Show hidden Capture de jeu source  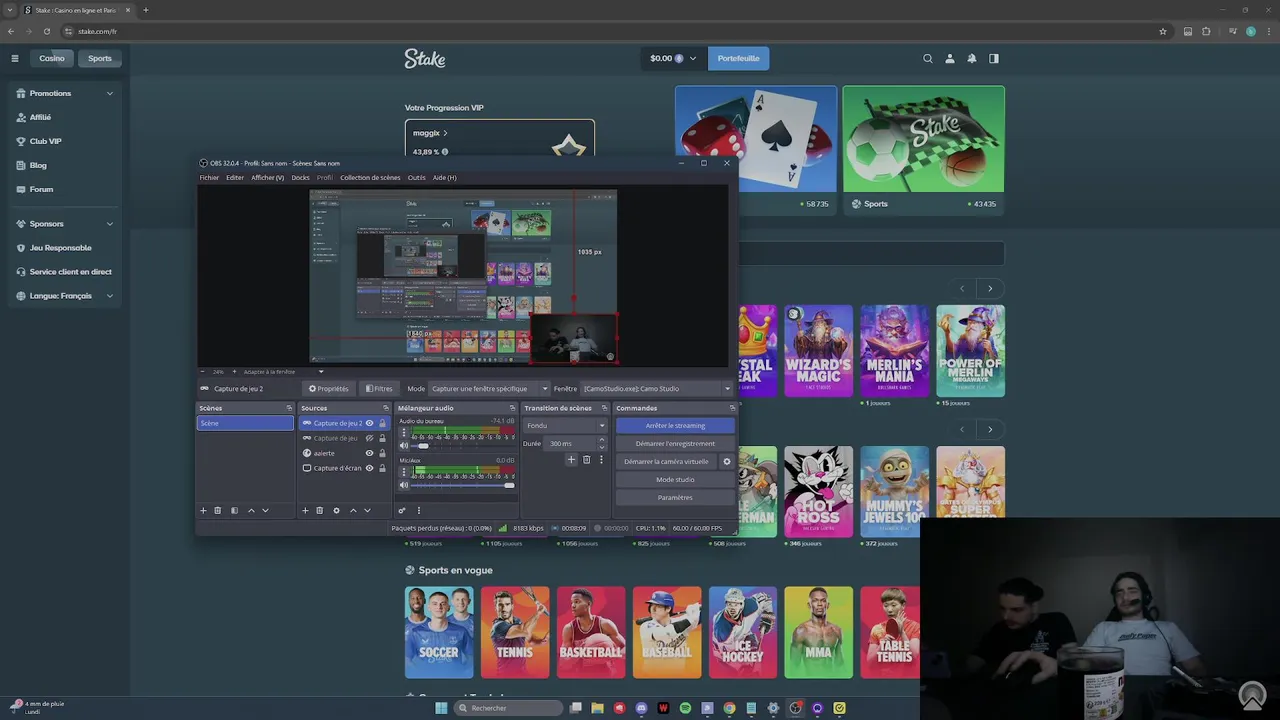coord(369,438)
